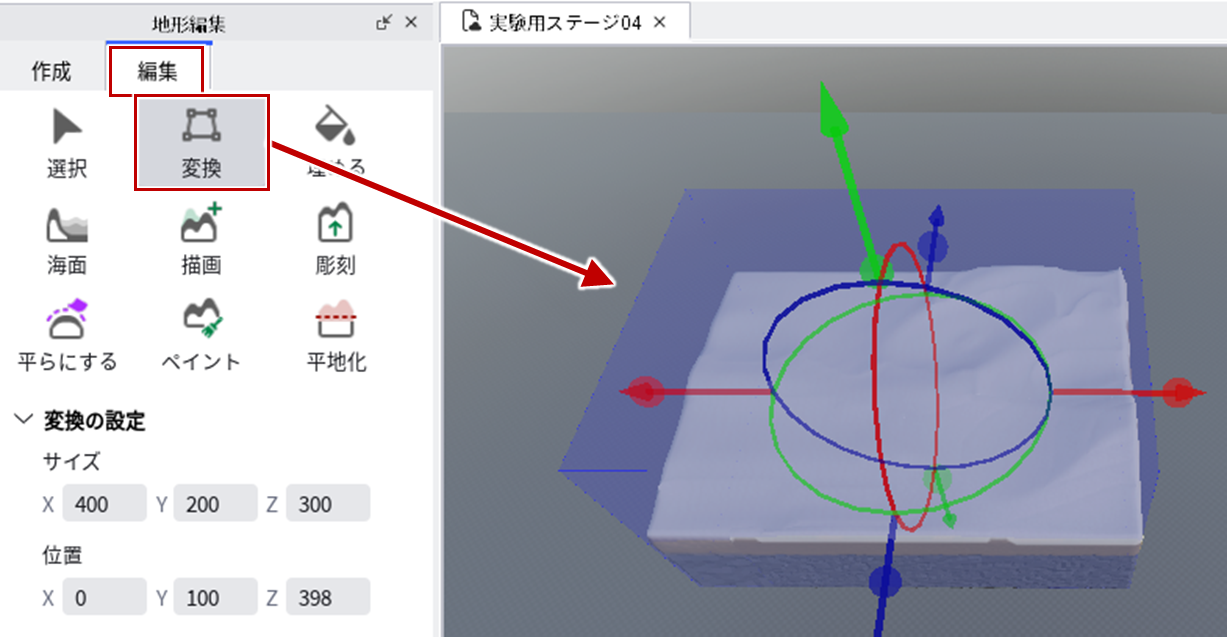Viewport: 1227px width, 637px height.
Task: Select the 彫刻 (Sculpt) tool
Action: (x=335, y=240)
